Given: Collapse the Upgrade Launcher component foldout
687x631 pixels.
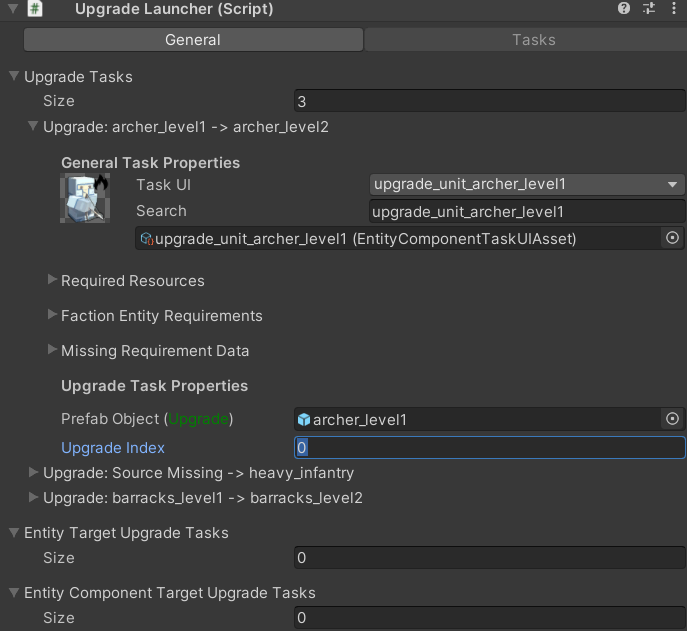Looking at the screenshot, I should [13, 8].
